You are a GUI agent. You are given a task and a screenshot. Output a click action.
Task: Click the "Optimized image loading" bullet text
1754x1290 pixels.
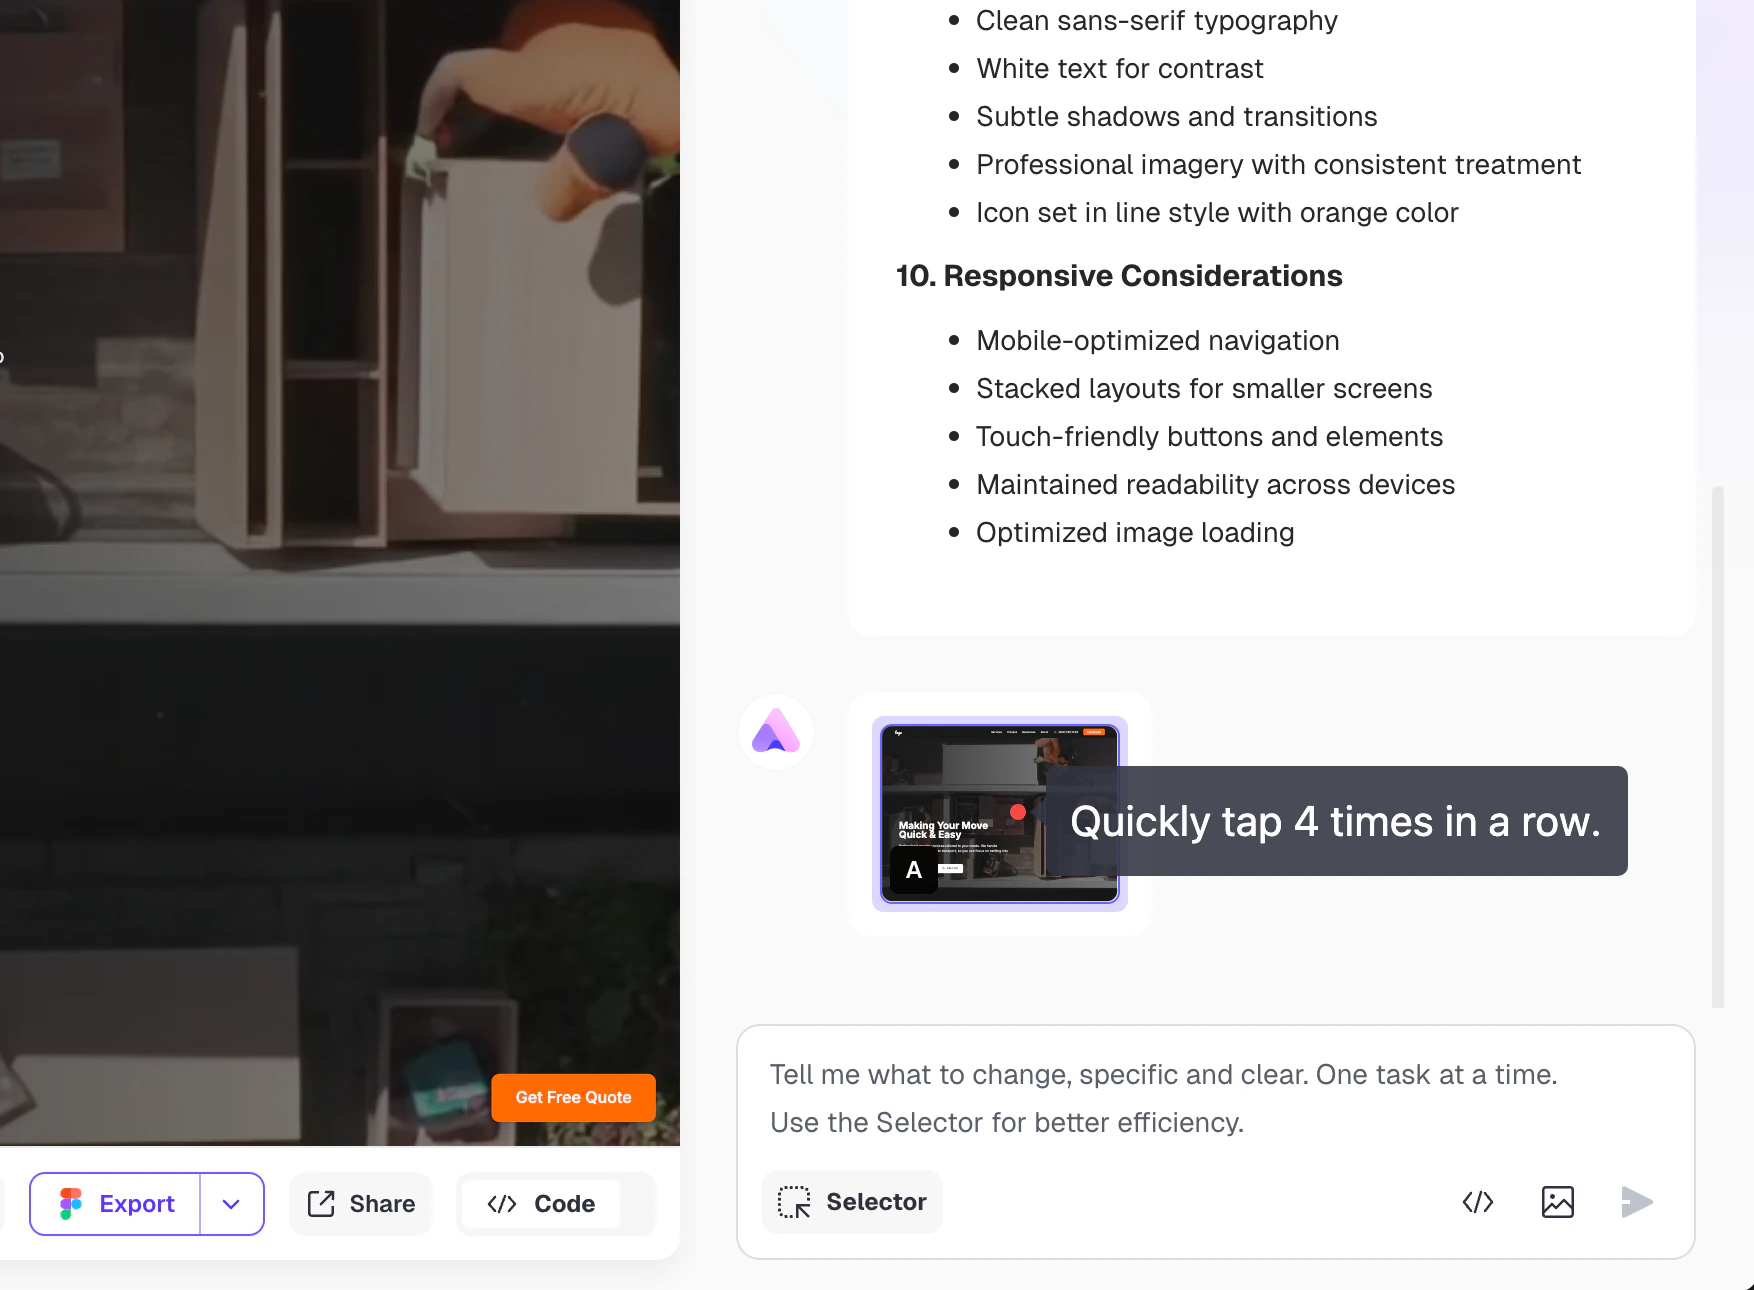(x=1135, y=533)
